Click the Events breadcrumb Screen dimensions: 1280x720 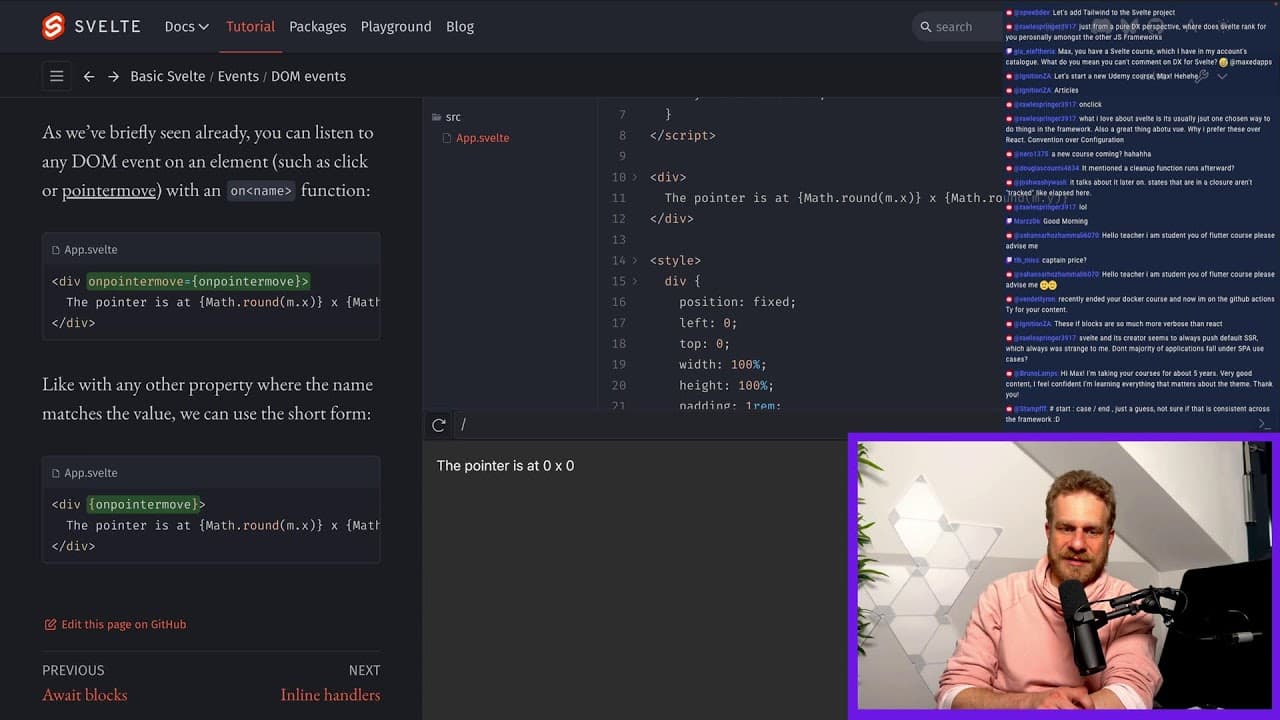[238, 76]
